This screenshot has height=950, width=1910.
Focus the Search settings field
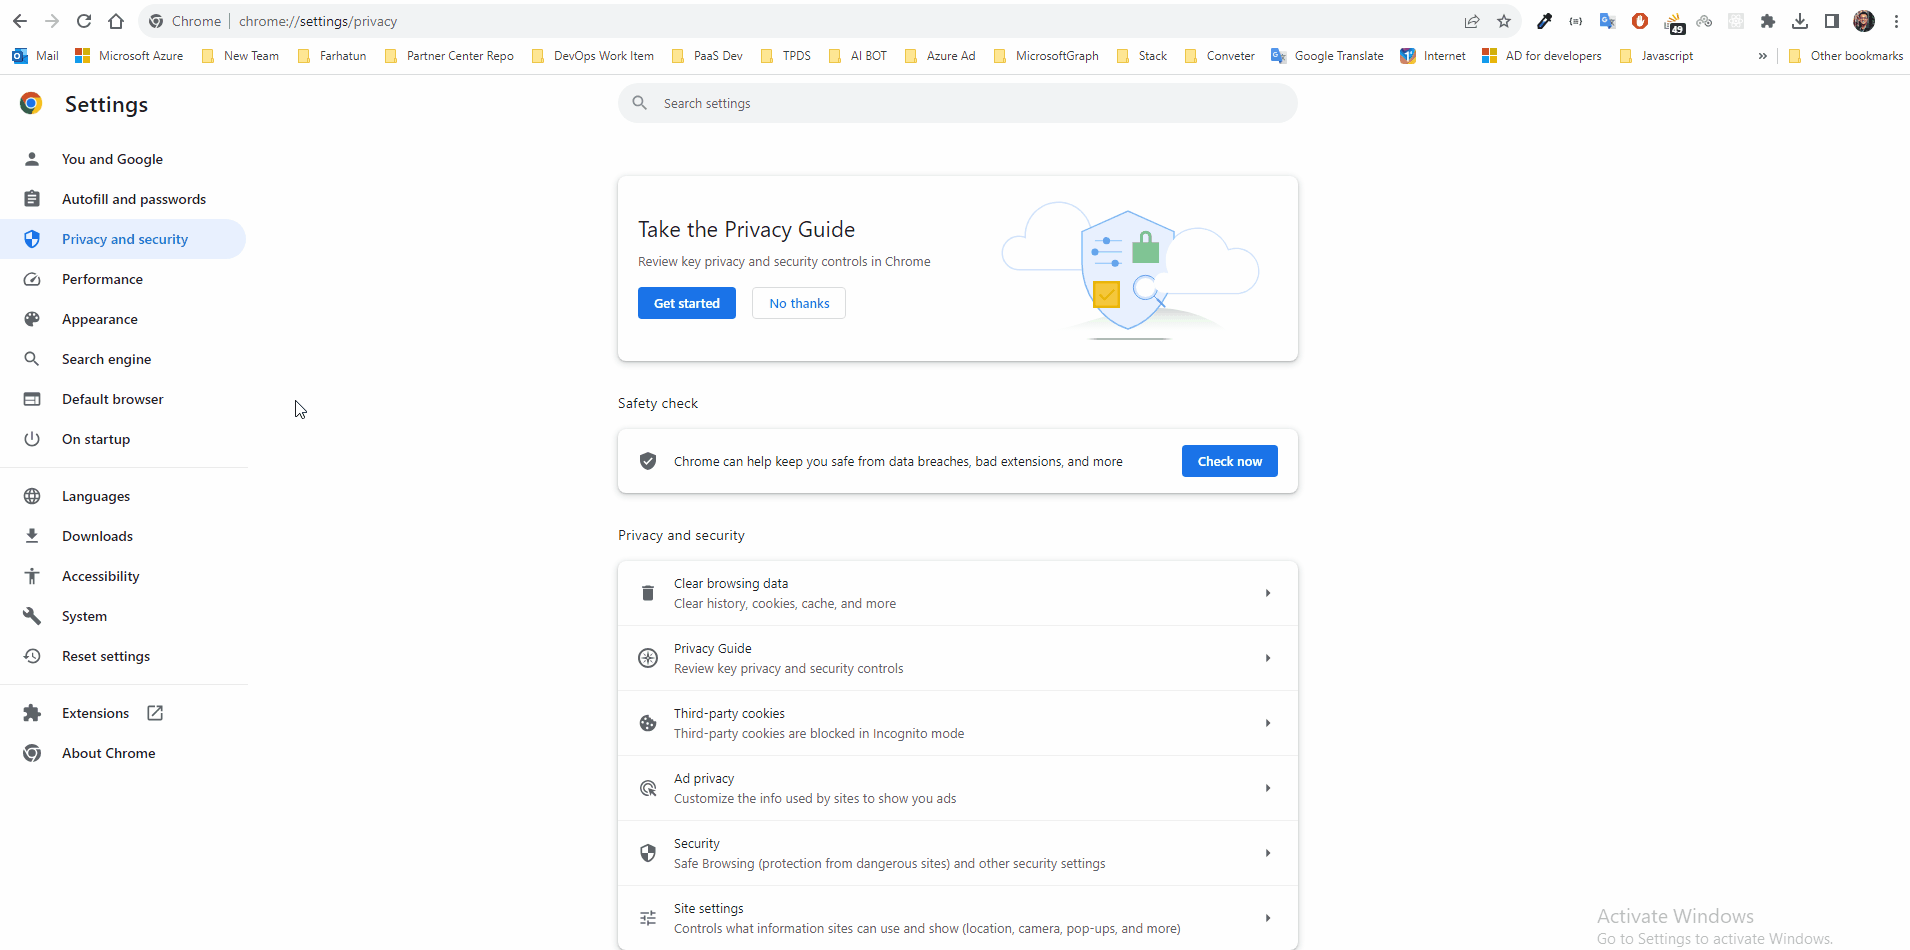coord(958,103)
